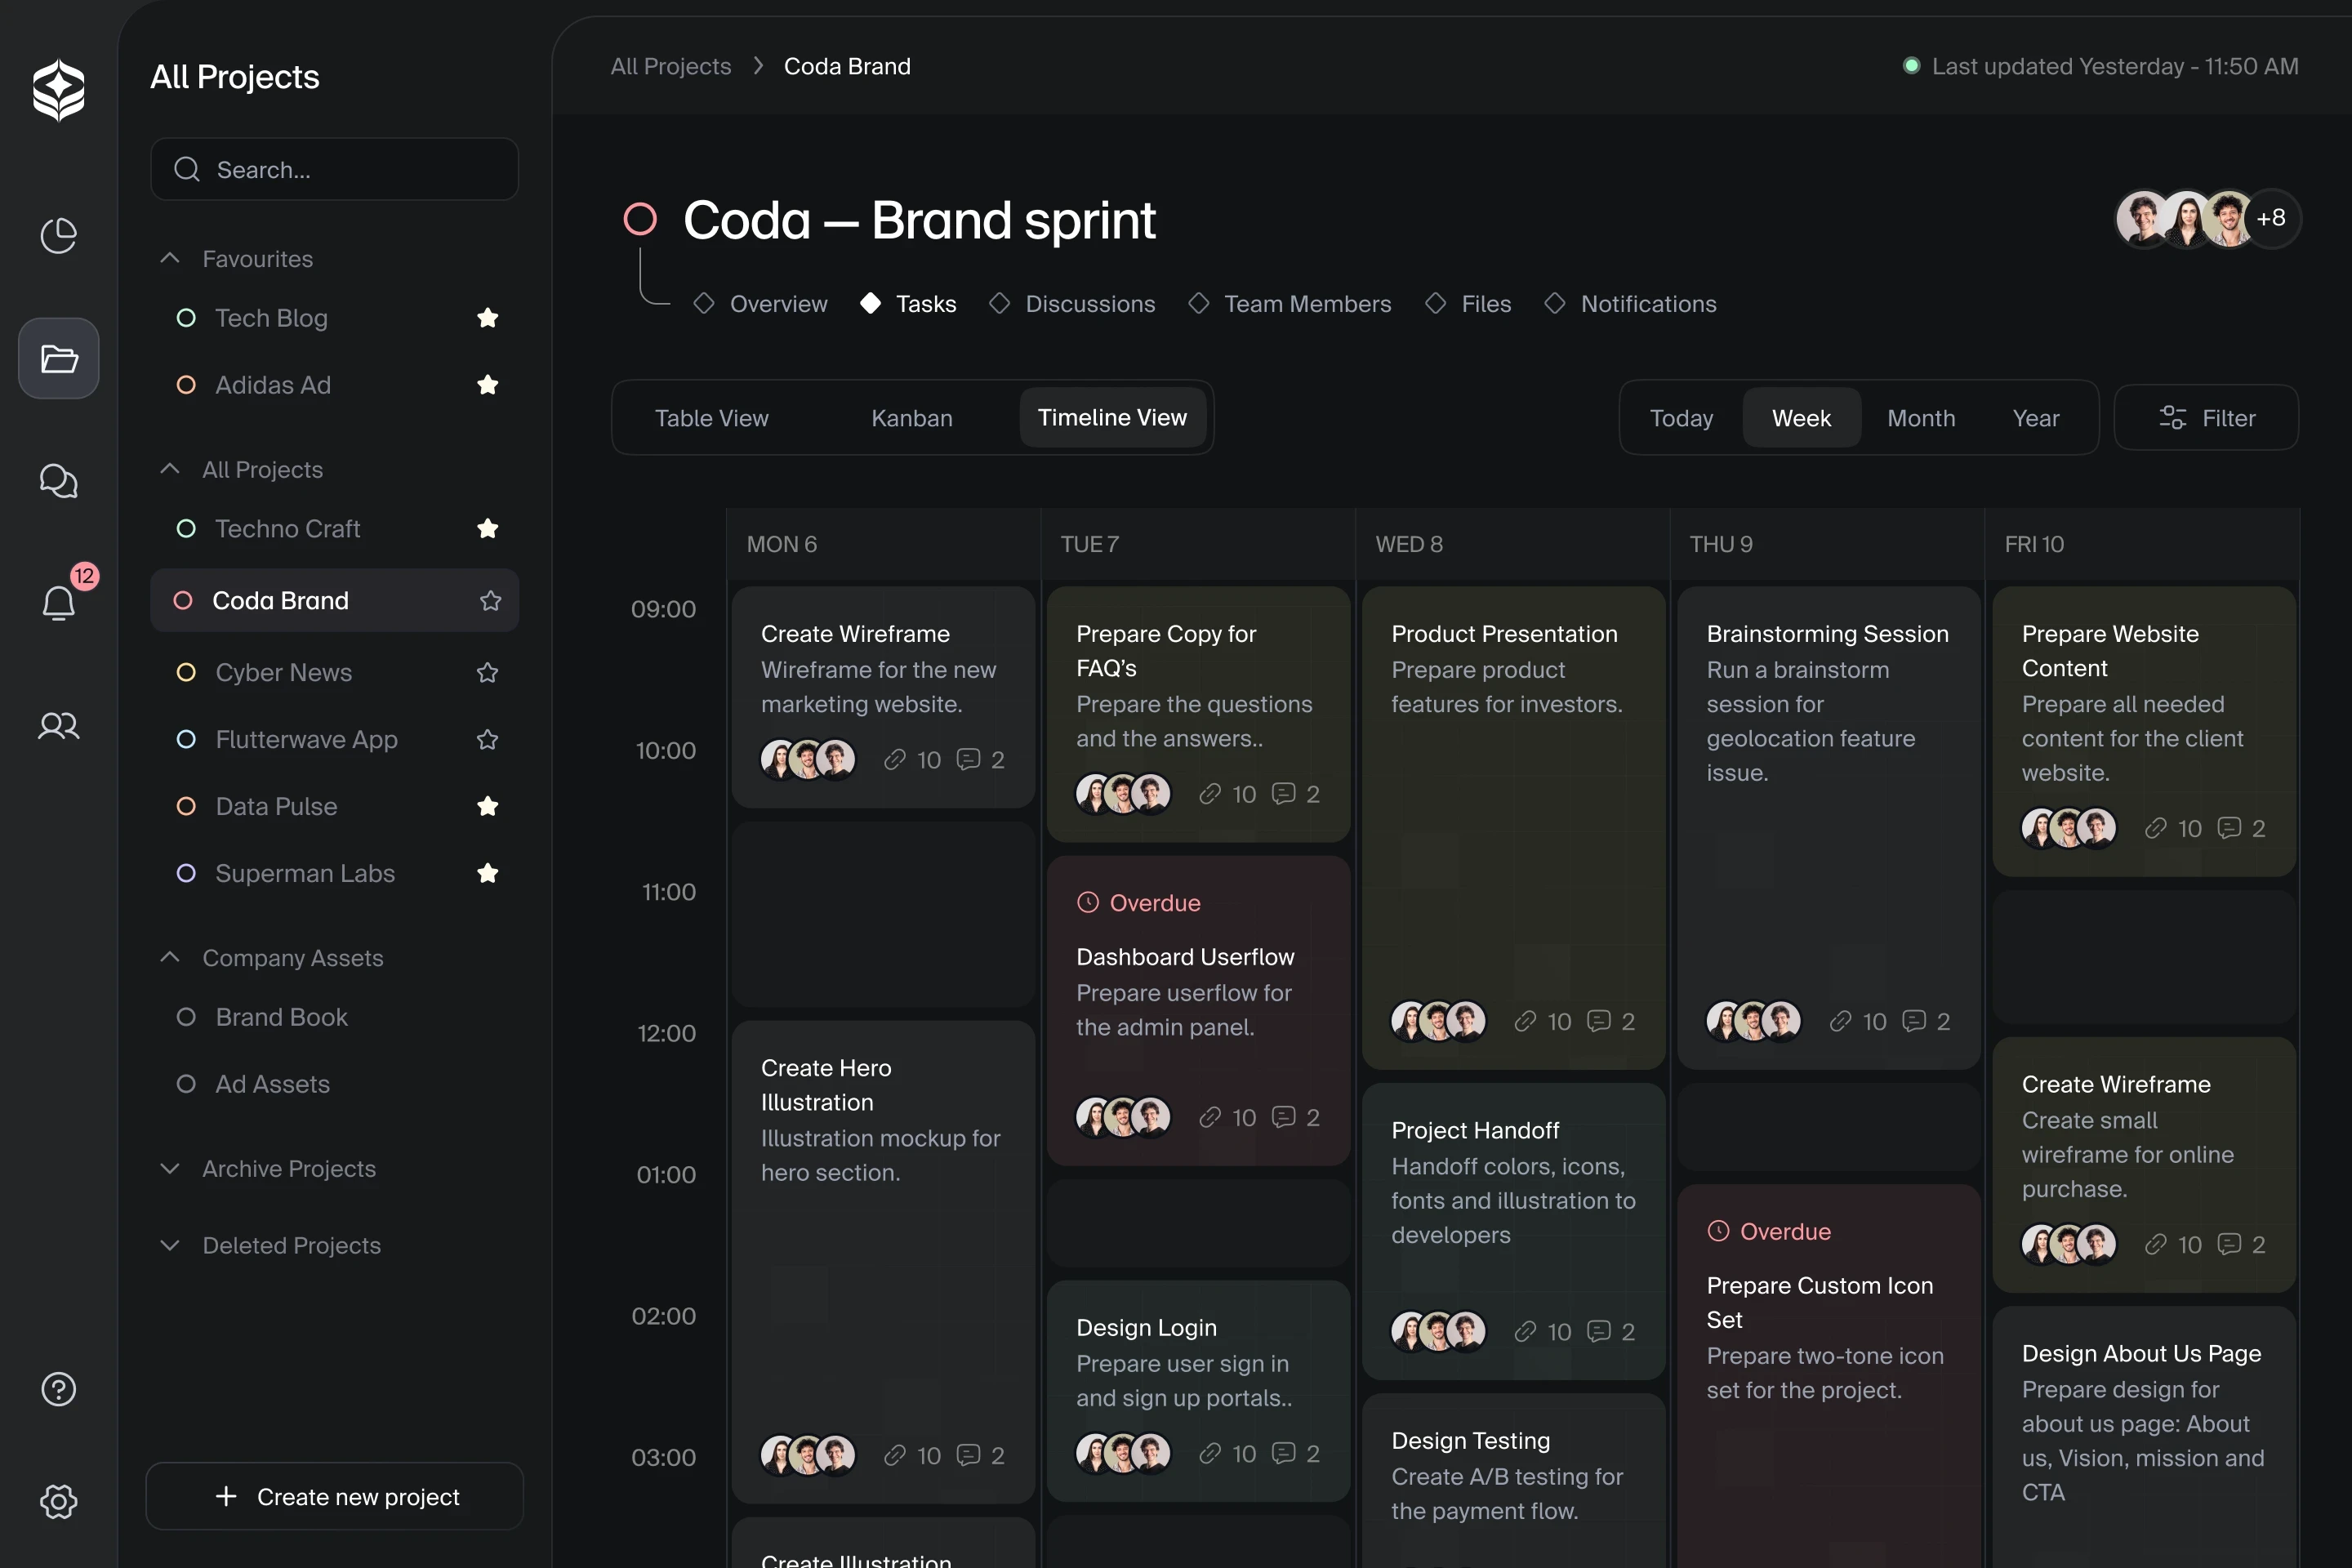Open the Notifications tab
Viewport: 2352px width, 1568px height.
1631,304
